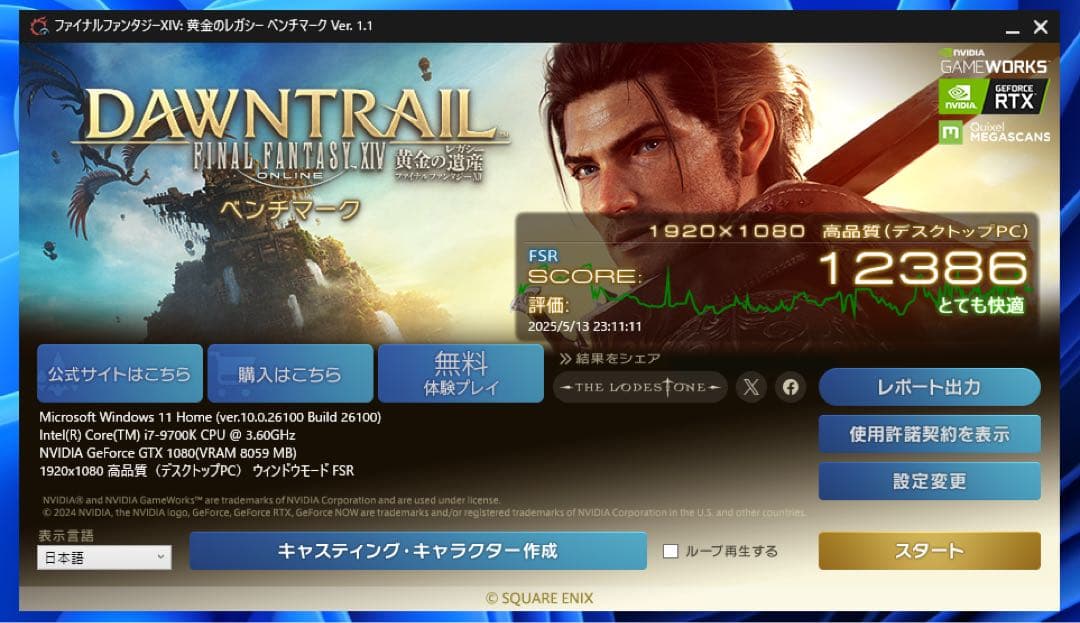The height and width of the screenshot is (623, 1080).
Task: Export report with レポート出力 button
Action: point(929,387)
